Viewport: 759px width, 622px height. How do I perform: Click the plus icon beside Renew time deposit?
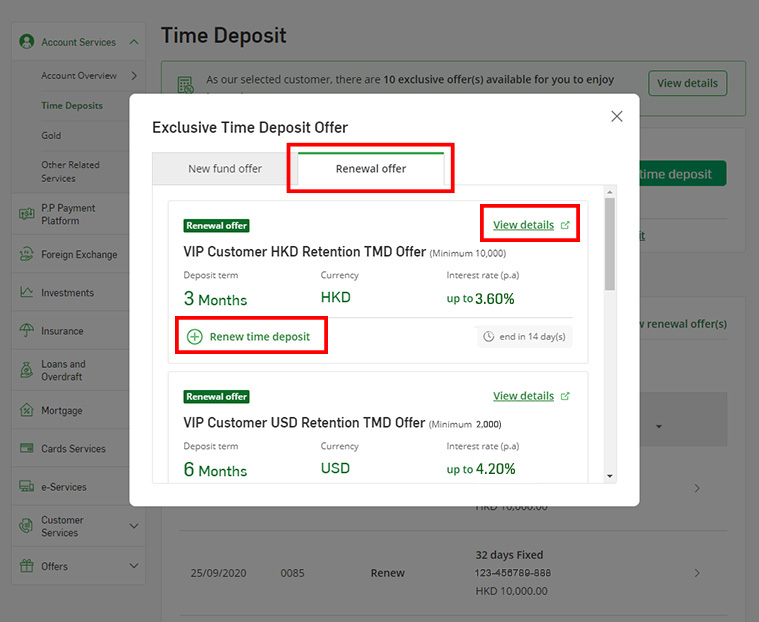point(195,336)
